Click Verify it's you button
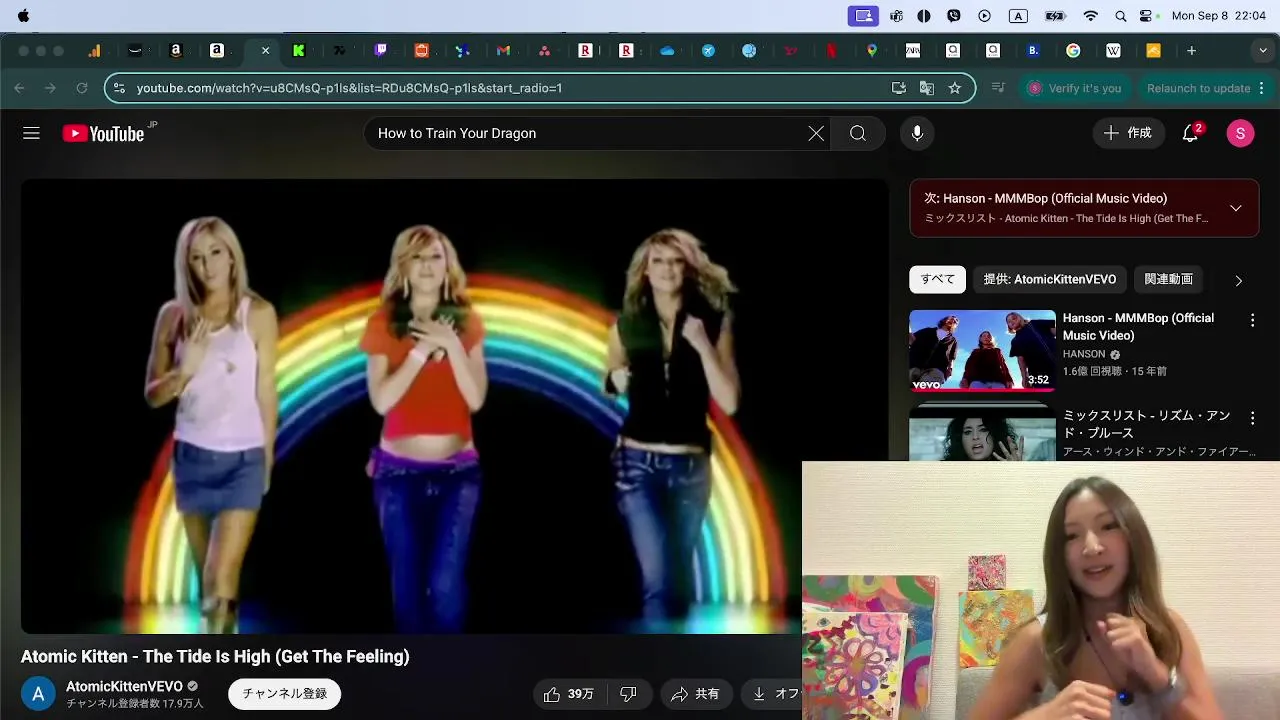This screenshot has height=720, width=1280. click(x=1075, y=88)
